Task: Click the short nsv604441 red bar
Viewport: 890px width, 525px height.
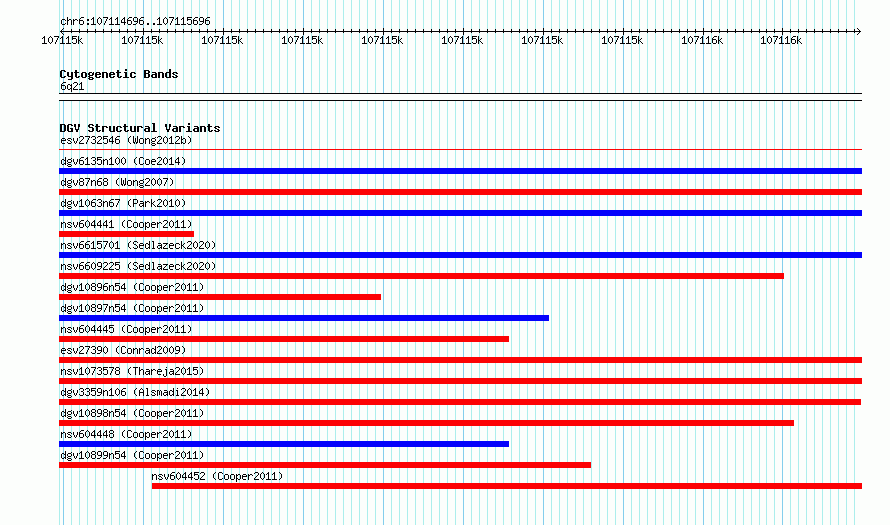Action: (x=127, y=234)
